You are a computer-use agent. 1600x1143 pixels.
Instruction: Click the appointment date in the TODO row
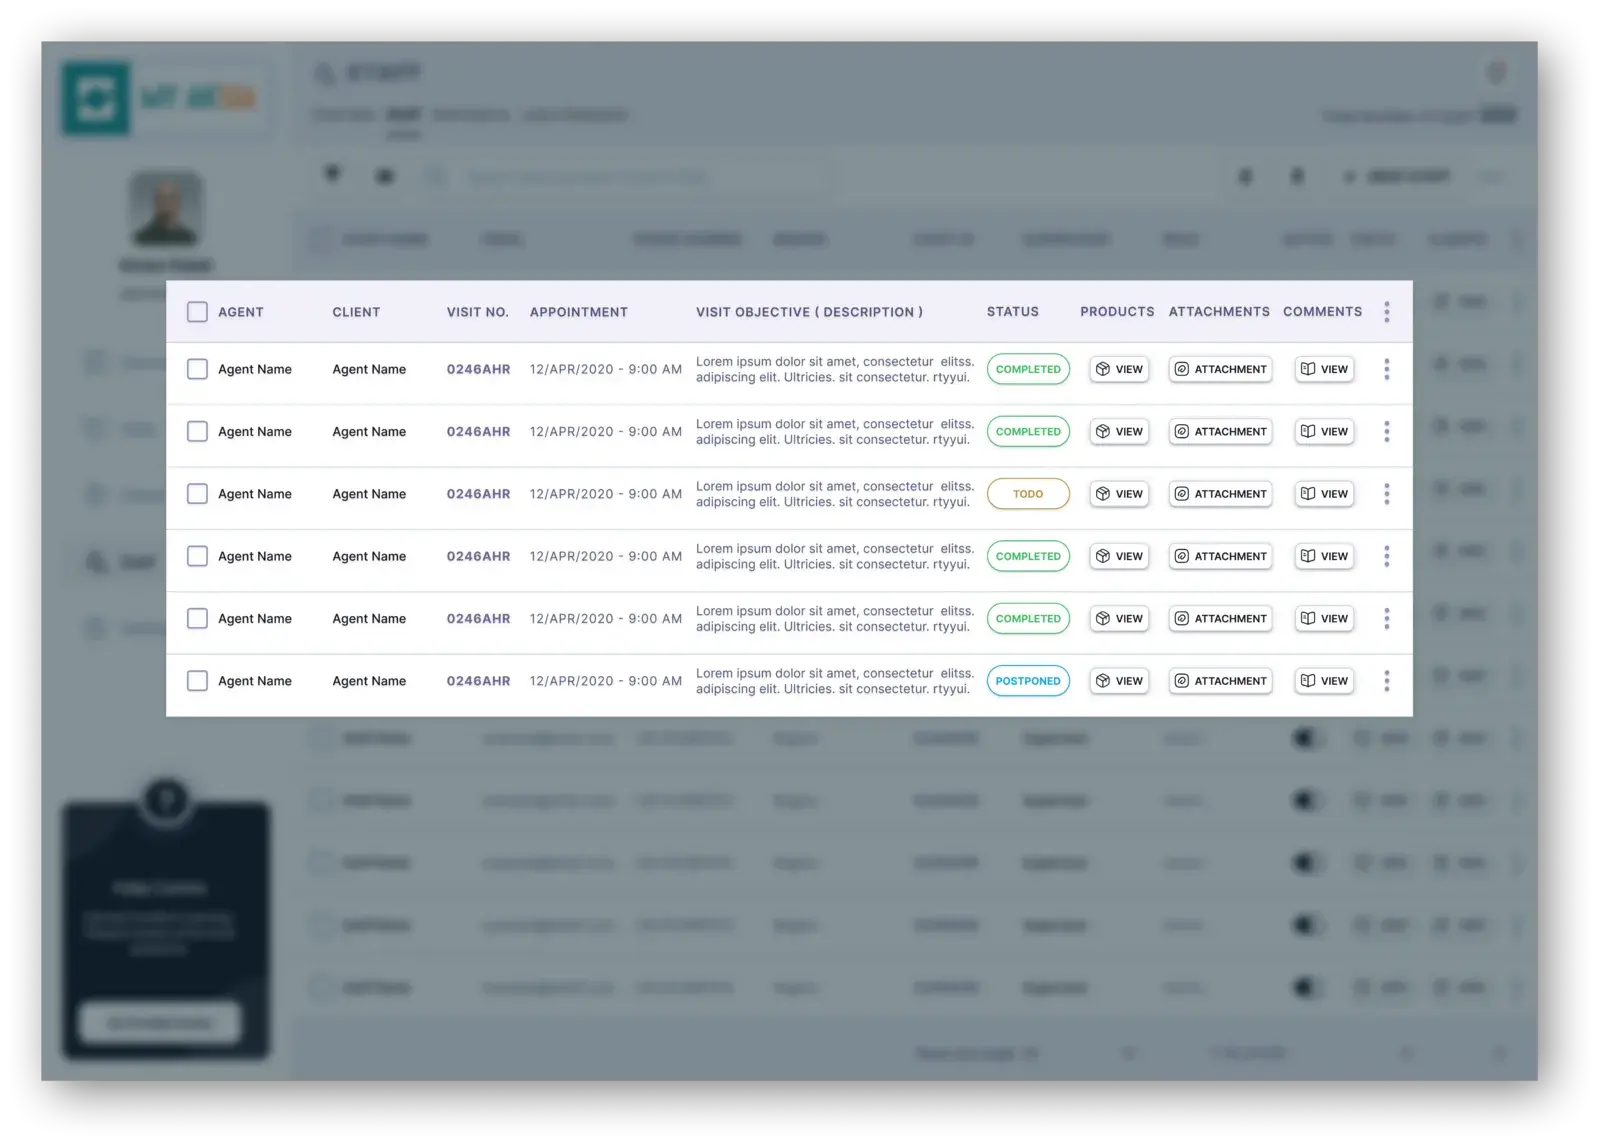(x=606, y=494)
